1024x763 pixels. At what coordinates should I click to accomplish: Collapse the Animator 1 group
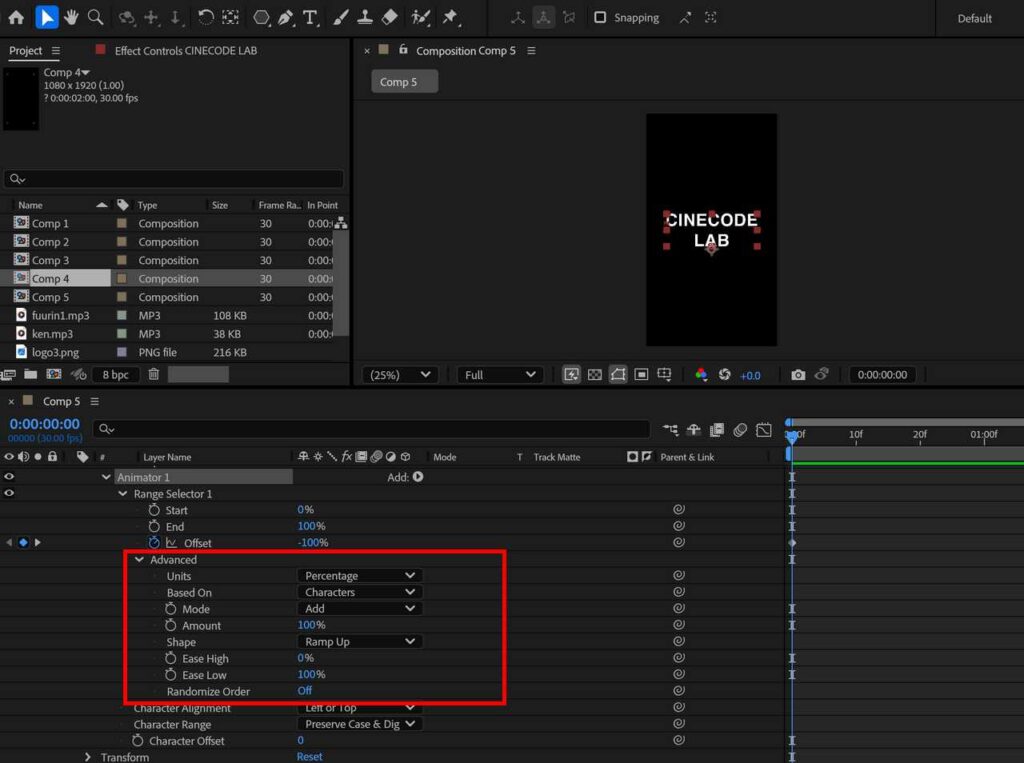pos(106,477)
